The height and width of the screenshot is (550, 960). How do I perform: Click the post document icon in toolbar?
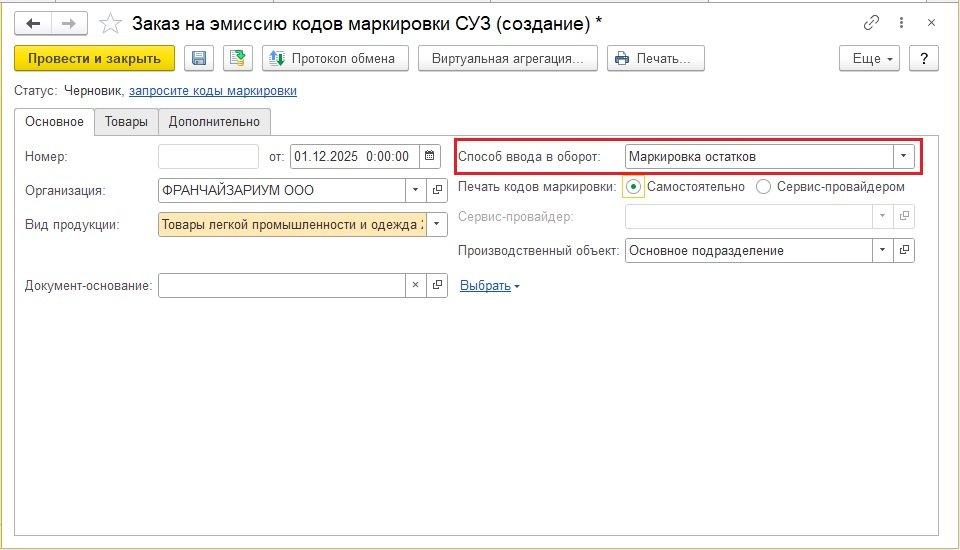(x=238, y=59)
